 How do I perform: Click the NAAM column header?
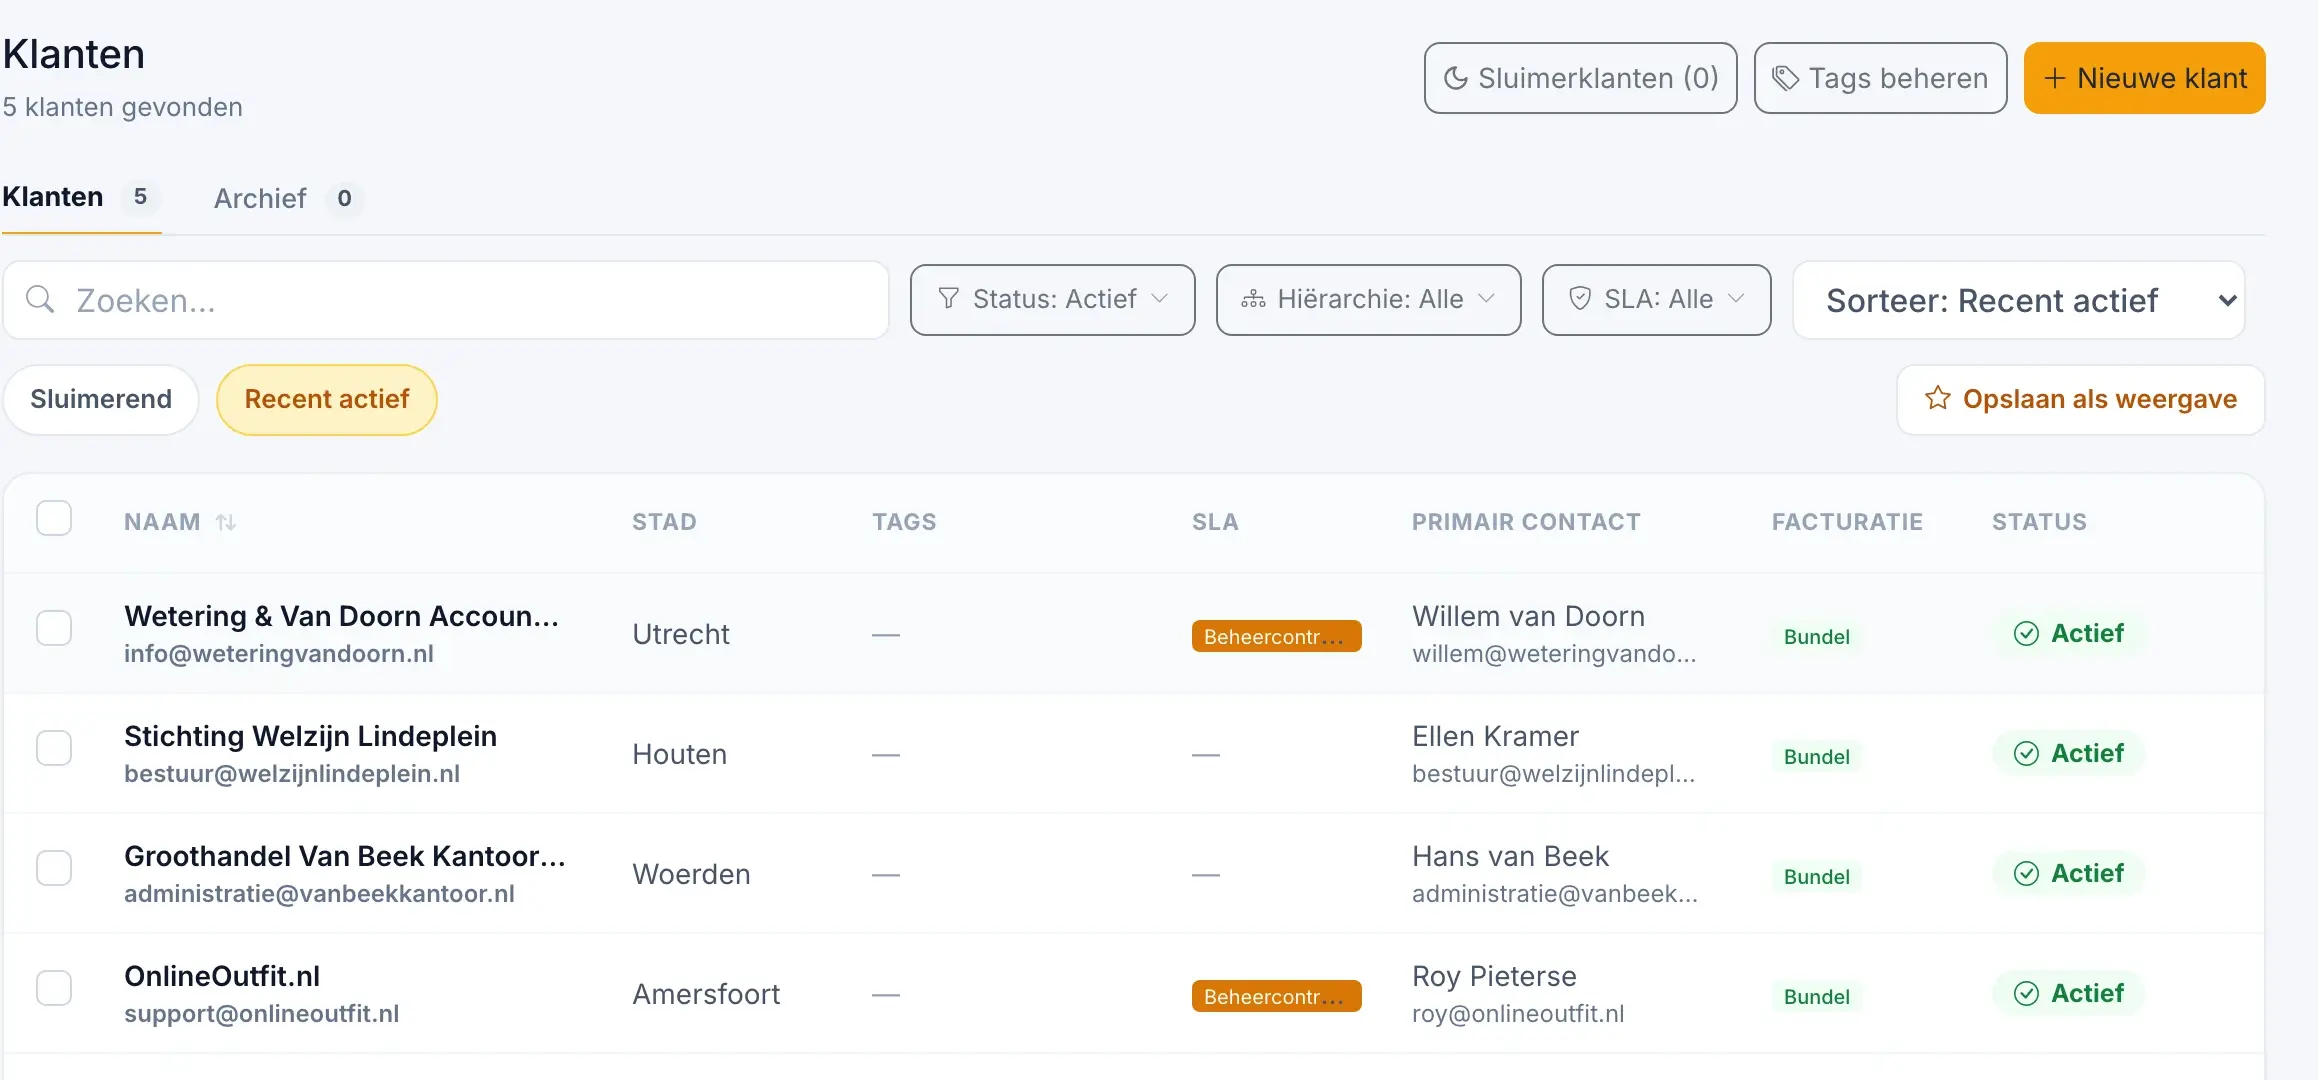pos(162,522)
